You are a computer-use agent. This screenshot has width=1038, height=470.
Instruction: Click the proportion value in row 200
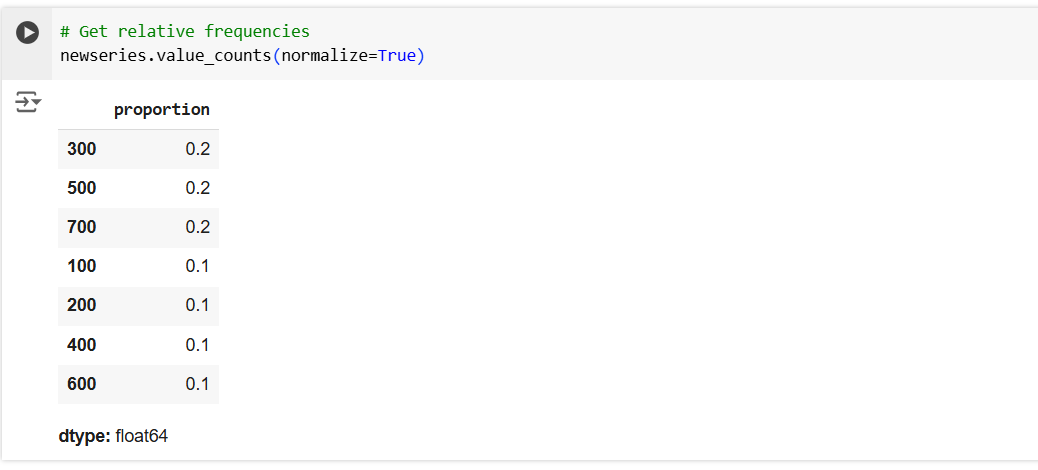tap(198, 305)
